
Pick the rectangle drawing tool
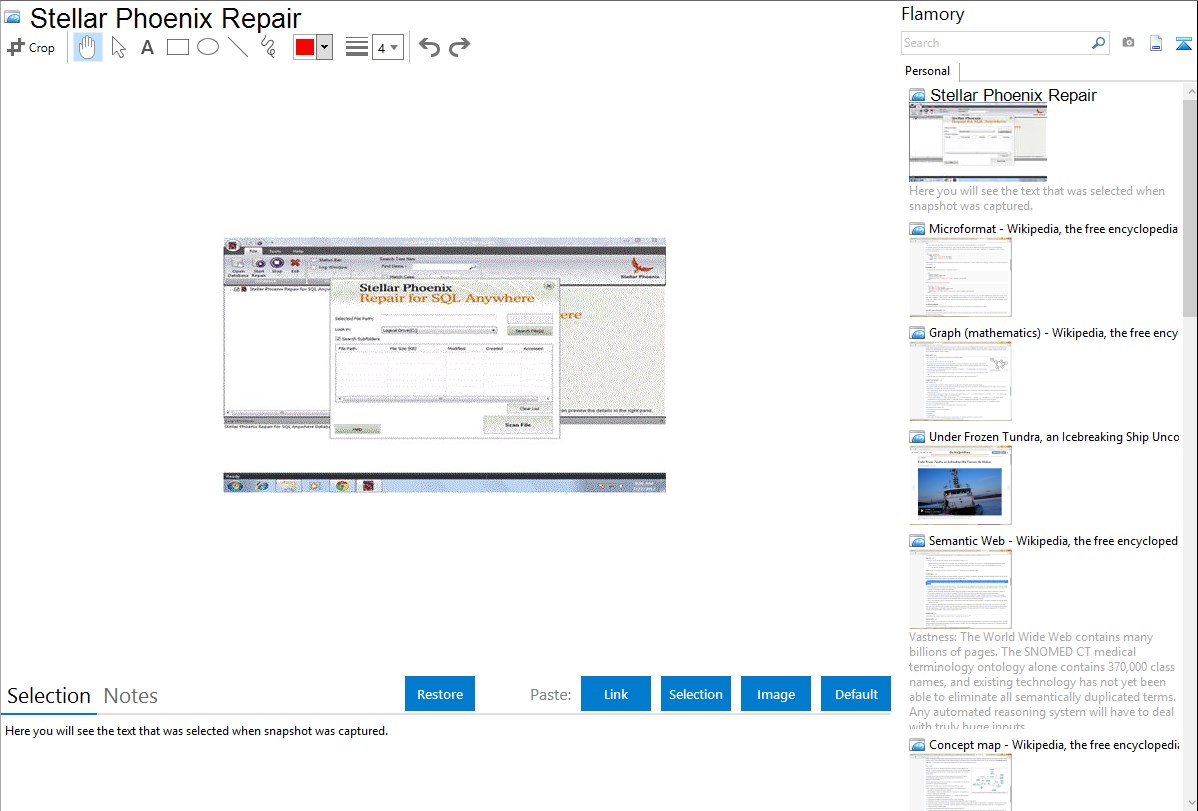(177, 47)
